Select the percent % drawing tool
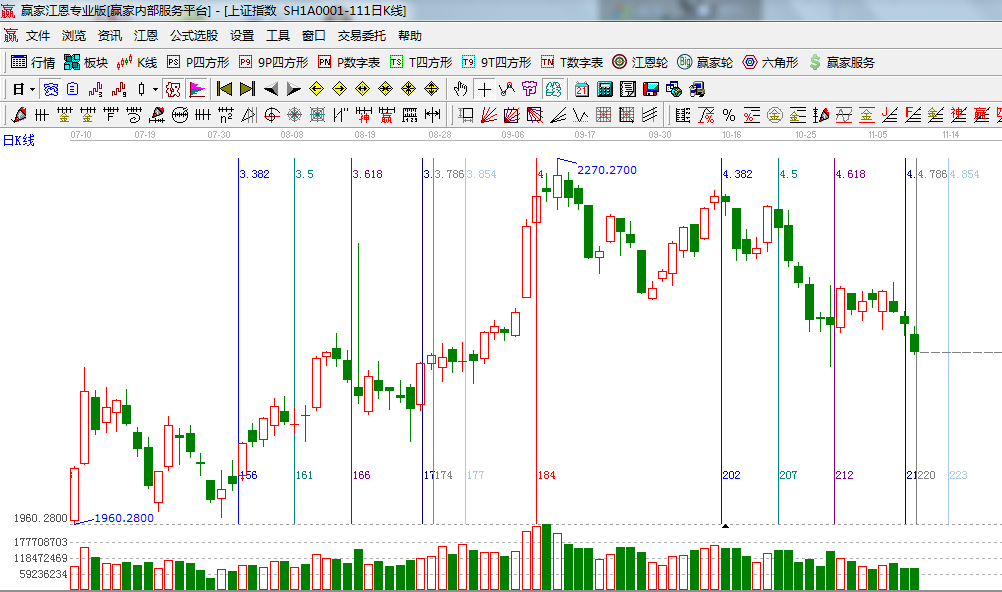This screenshot has height=592, width=1002. (728, 114)
